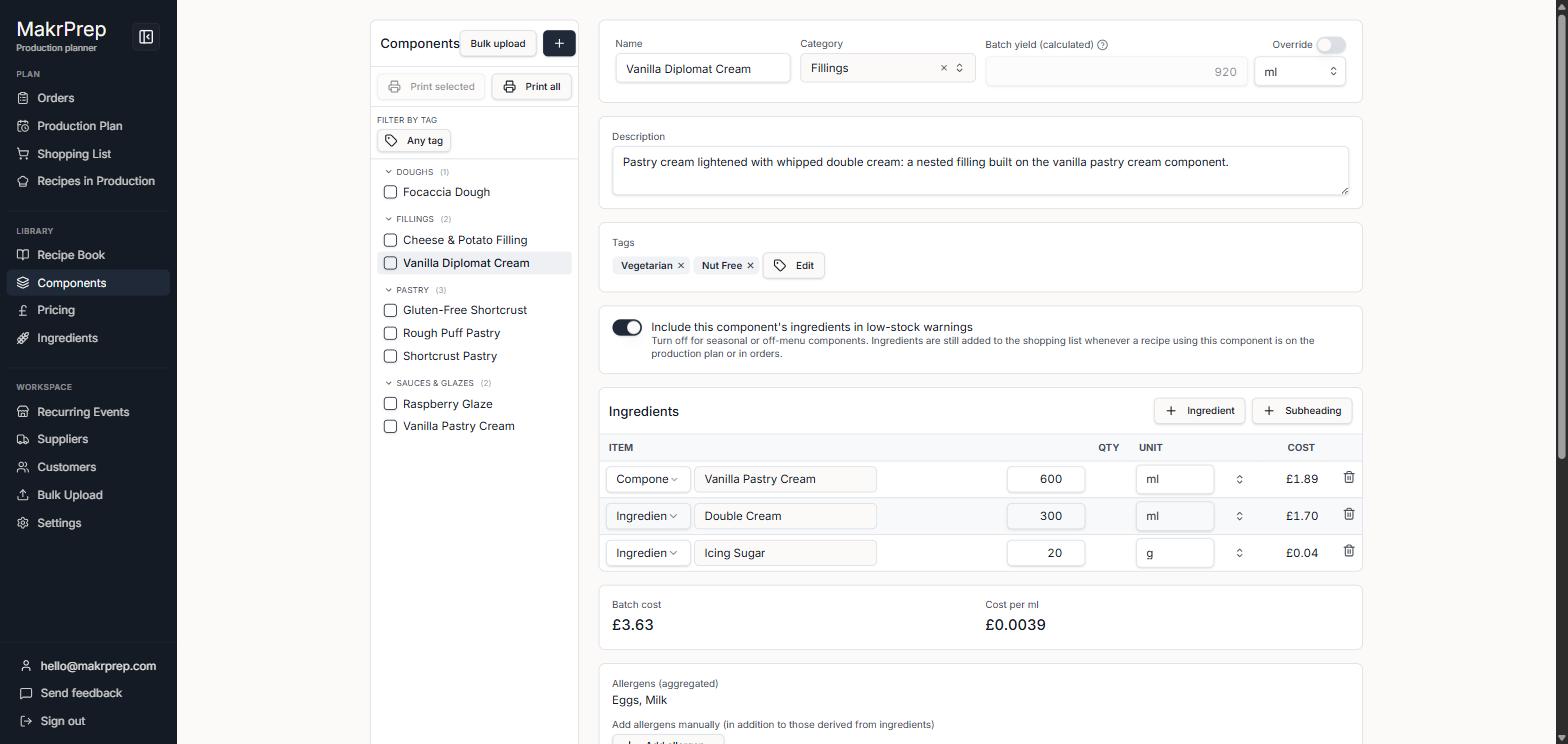Tick the Cheese & Potato Filling checkbox
1568x744 pixels.
391,240
